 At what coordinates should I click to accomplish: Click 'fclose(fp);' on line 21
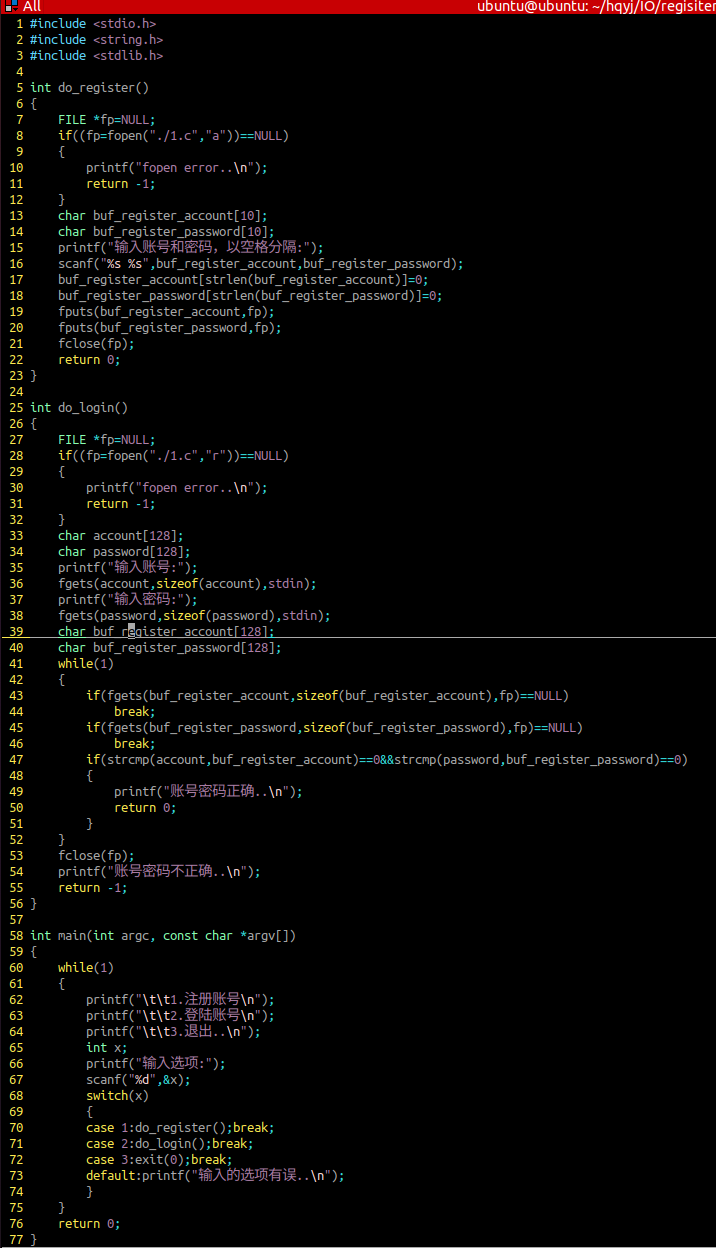(96, 344)
